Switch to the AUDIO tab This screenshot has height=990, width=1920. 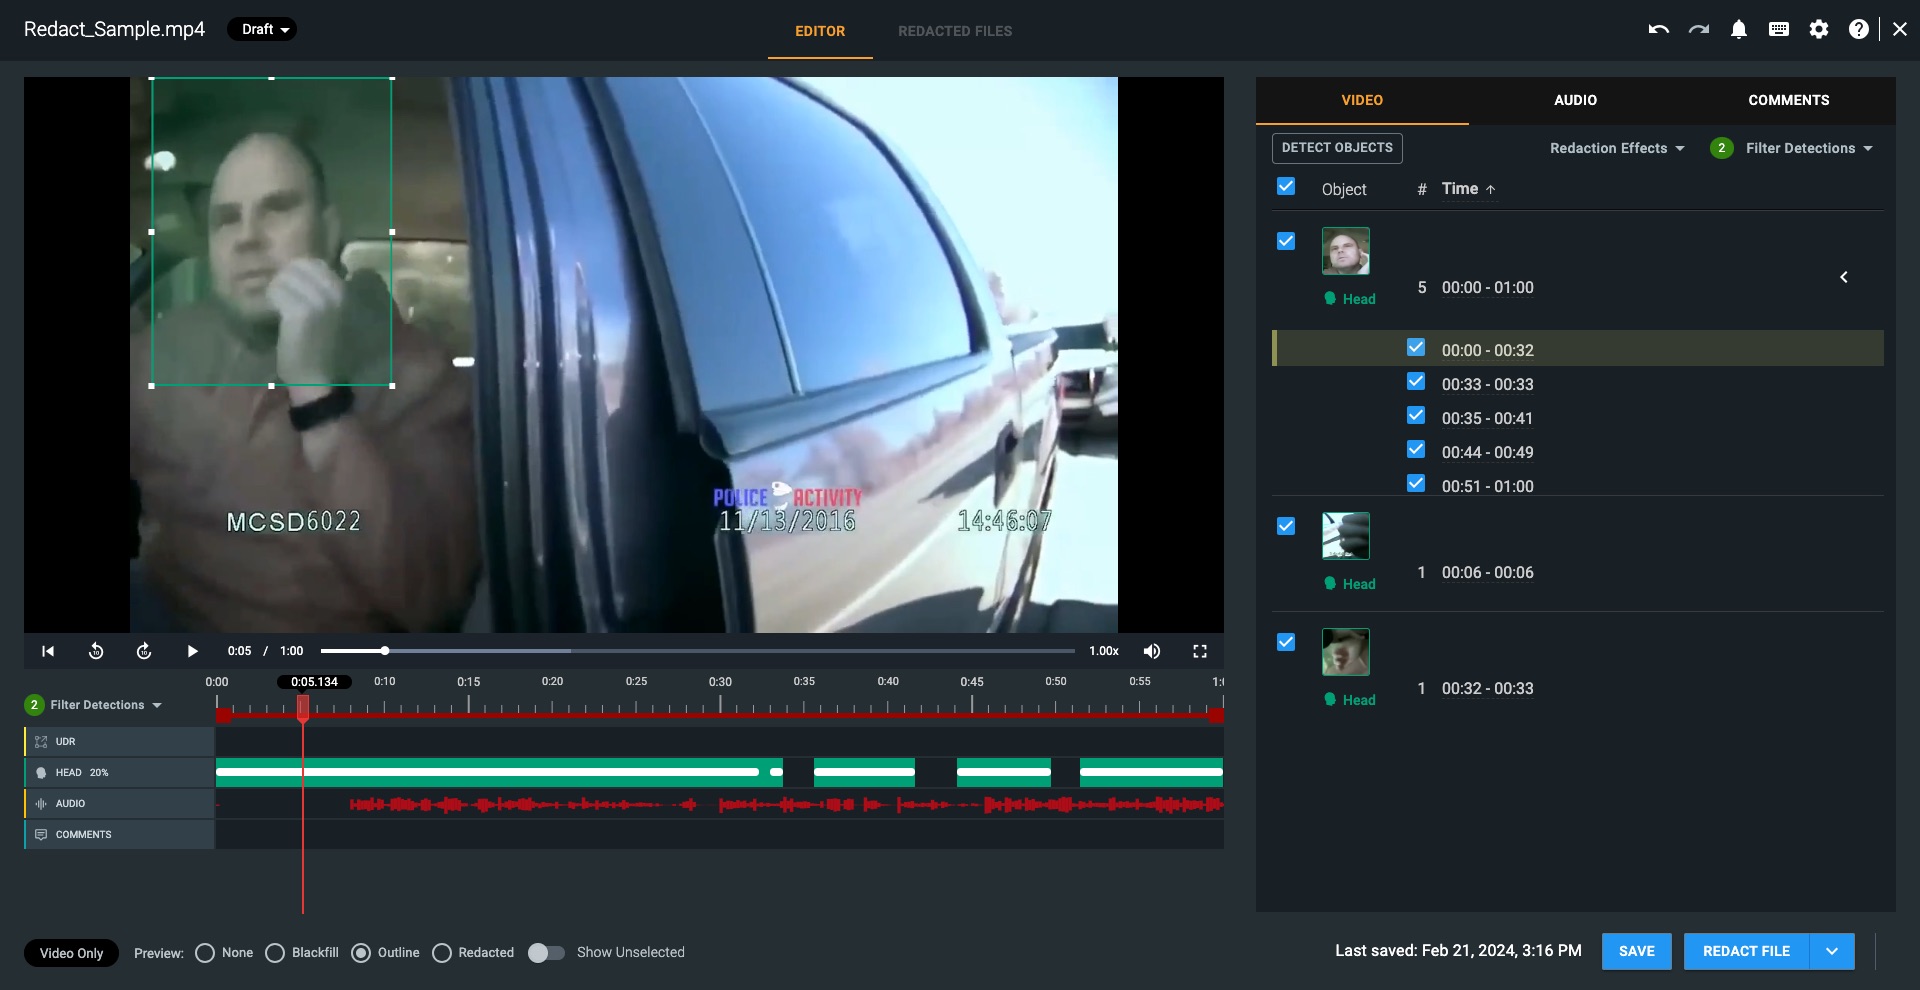coord(1575,100)
